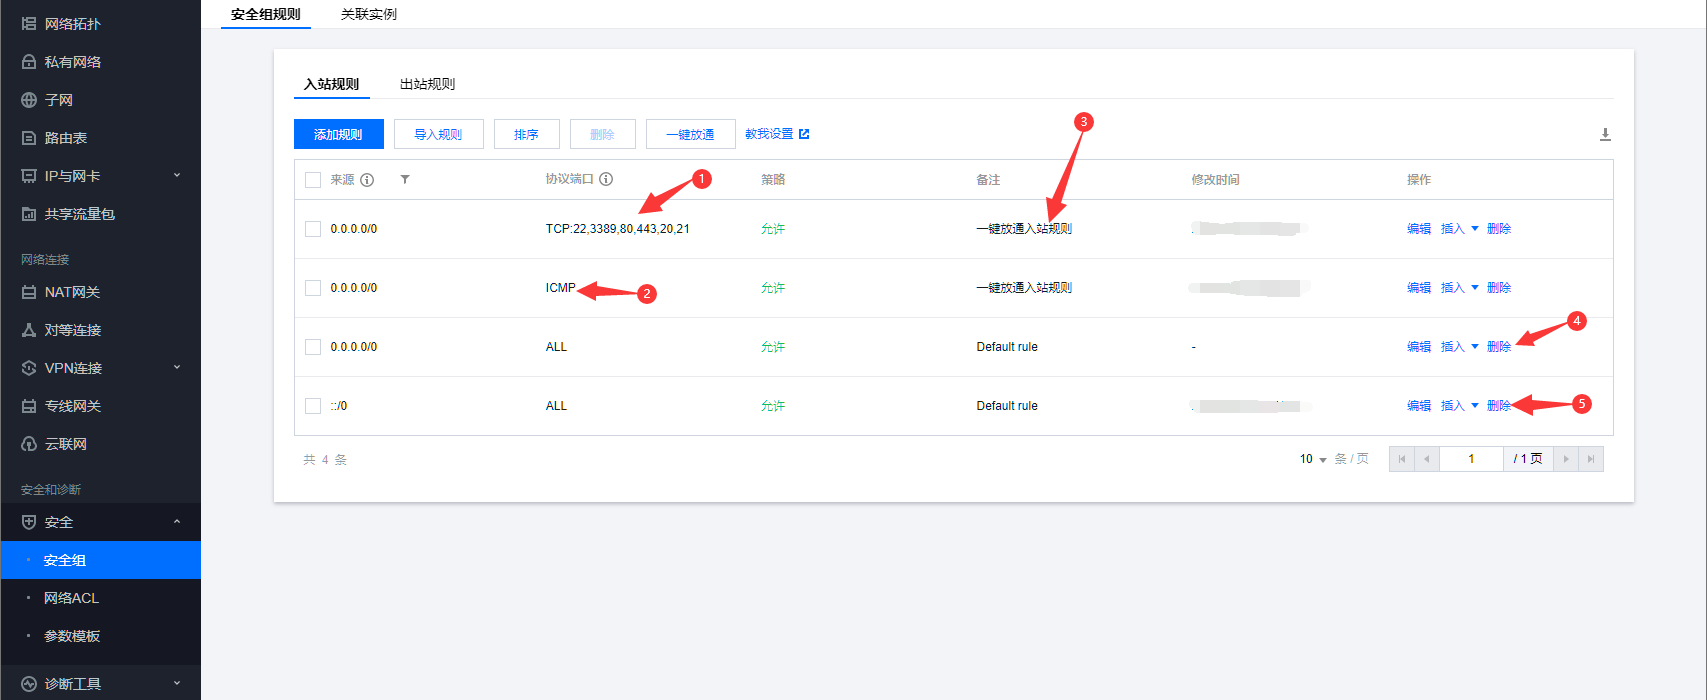The image size is (1707, 700).
Task: Click the 诊断工具 icon
Action: coord(29,684)
